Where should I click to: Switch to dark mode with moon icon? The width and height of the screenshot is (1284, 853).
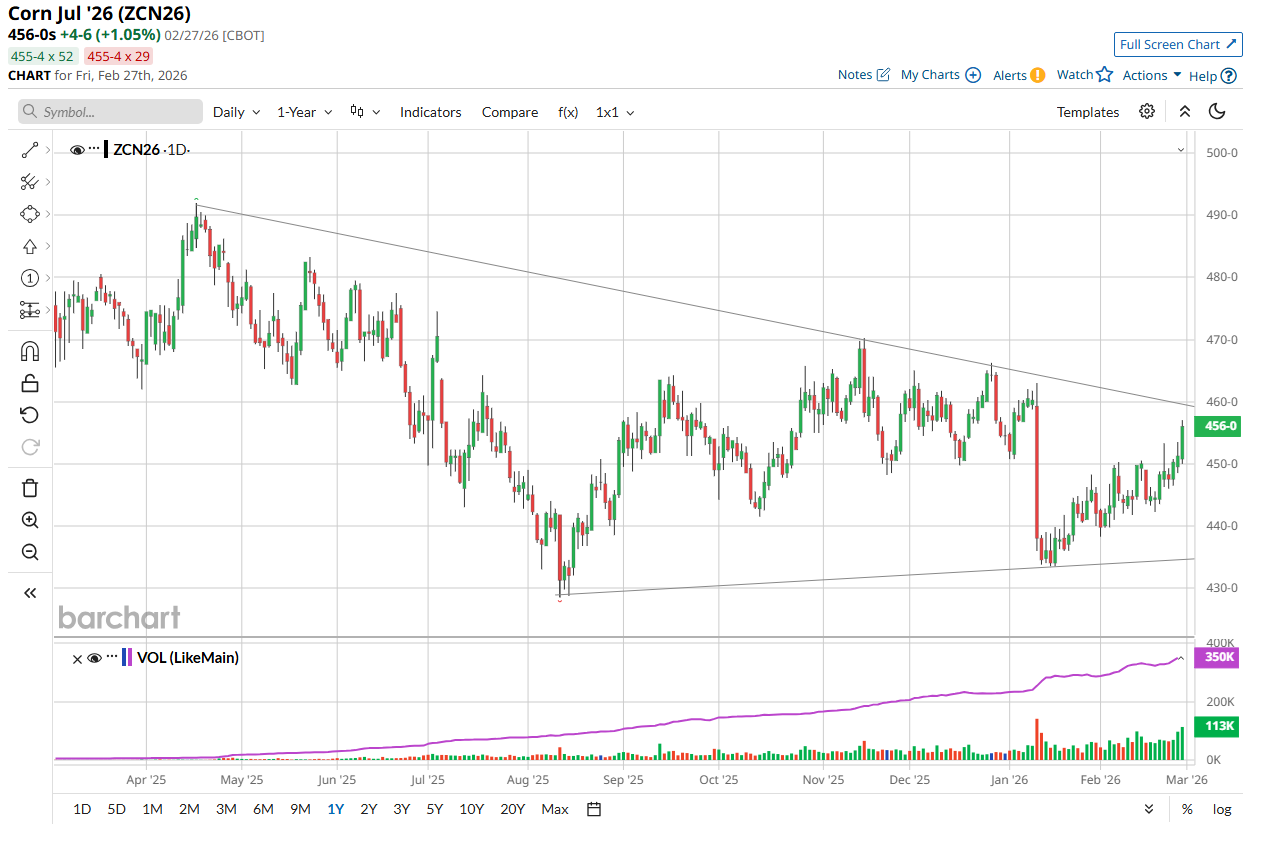pos(1217,112)
